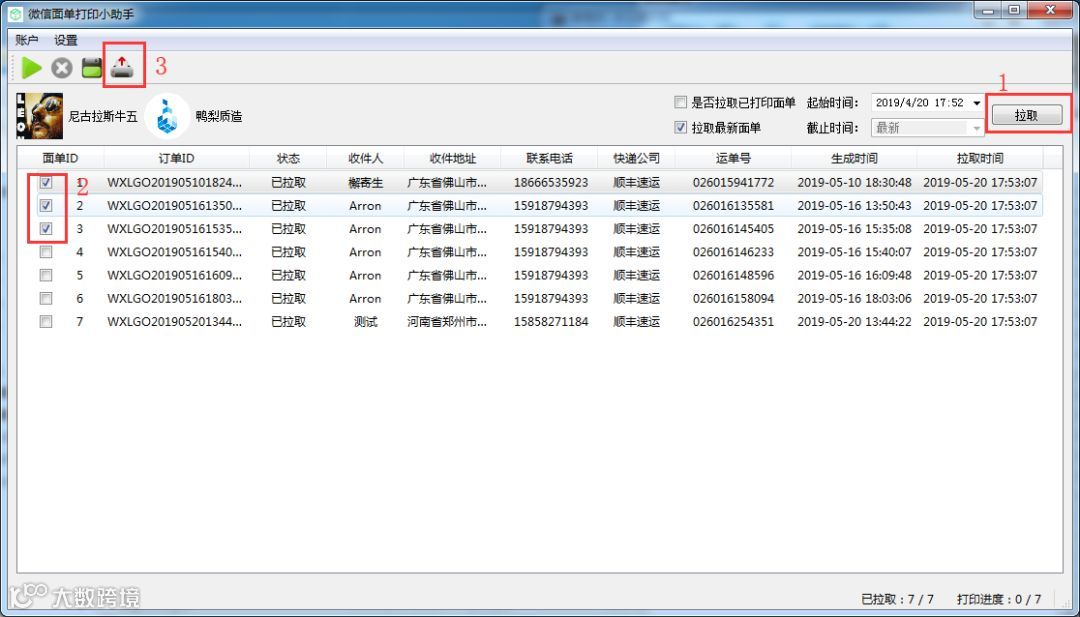Select order WXLGO201905161350...
The image size is (1080, 617).
coord(175,205)
